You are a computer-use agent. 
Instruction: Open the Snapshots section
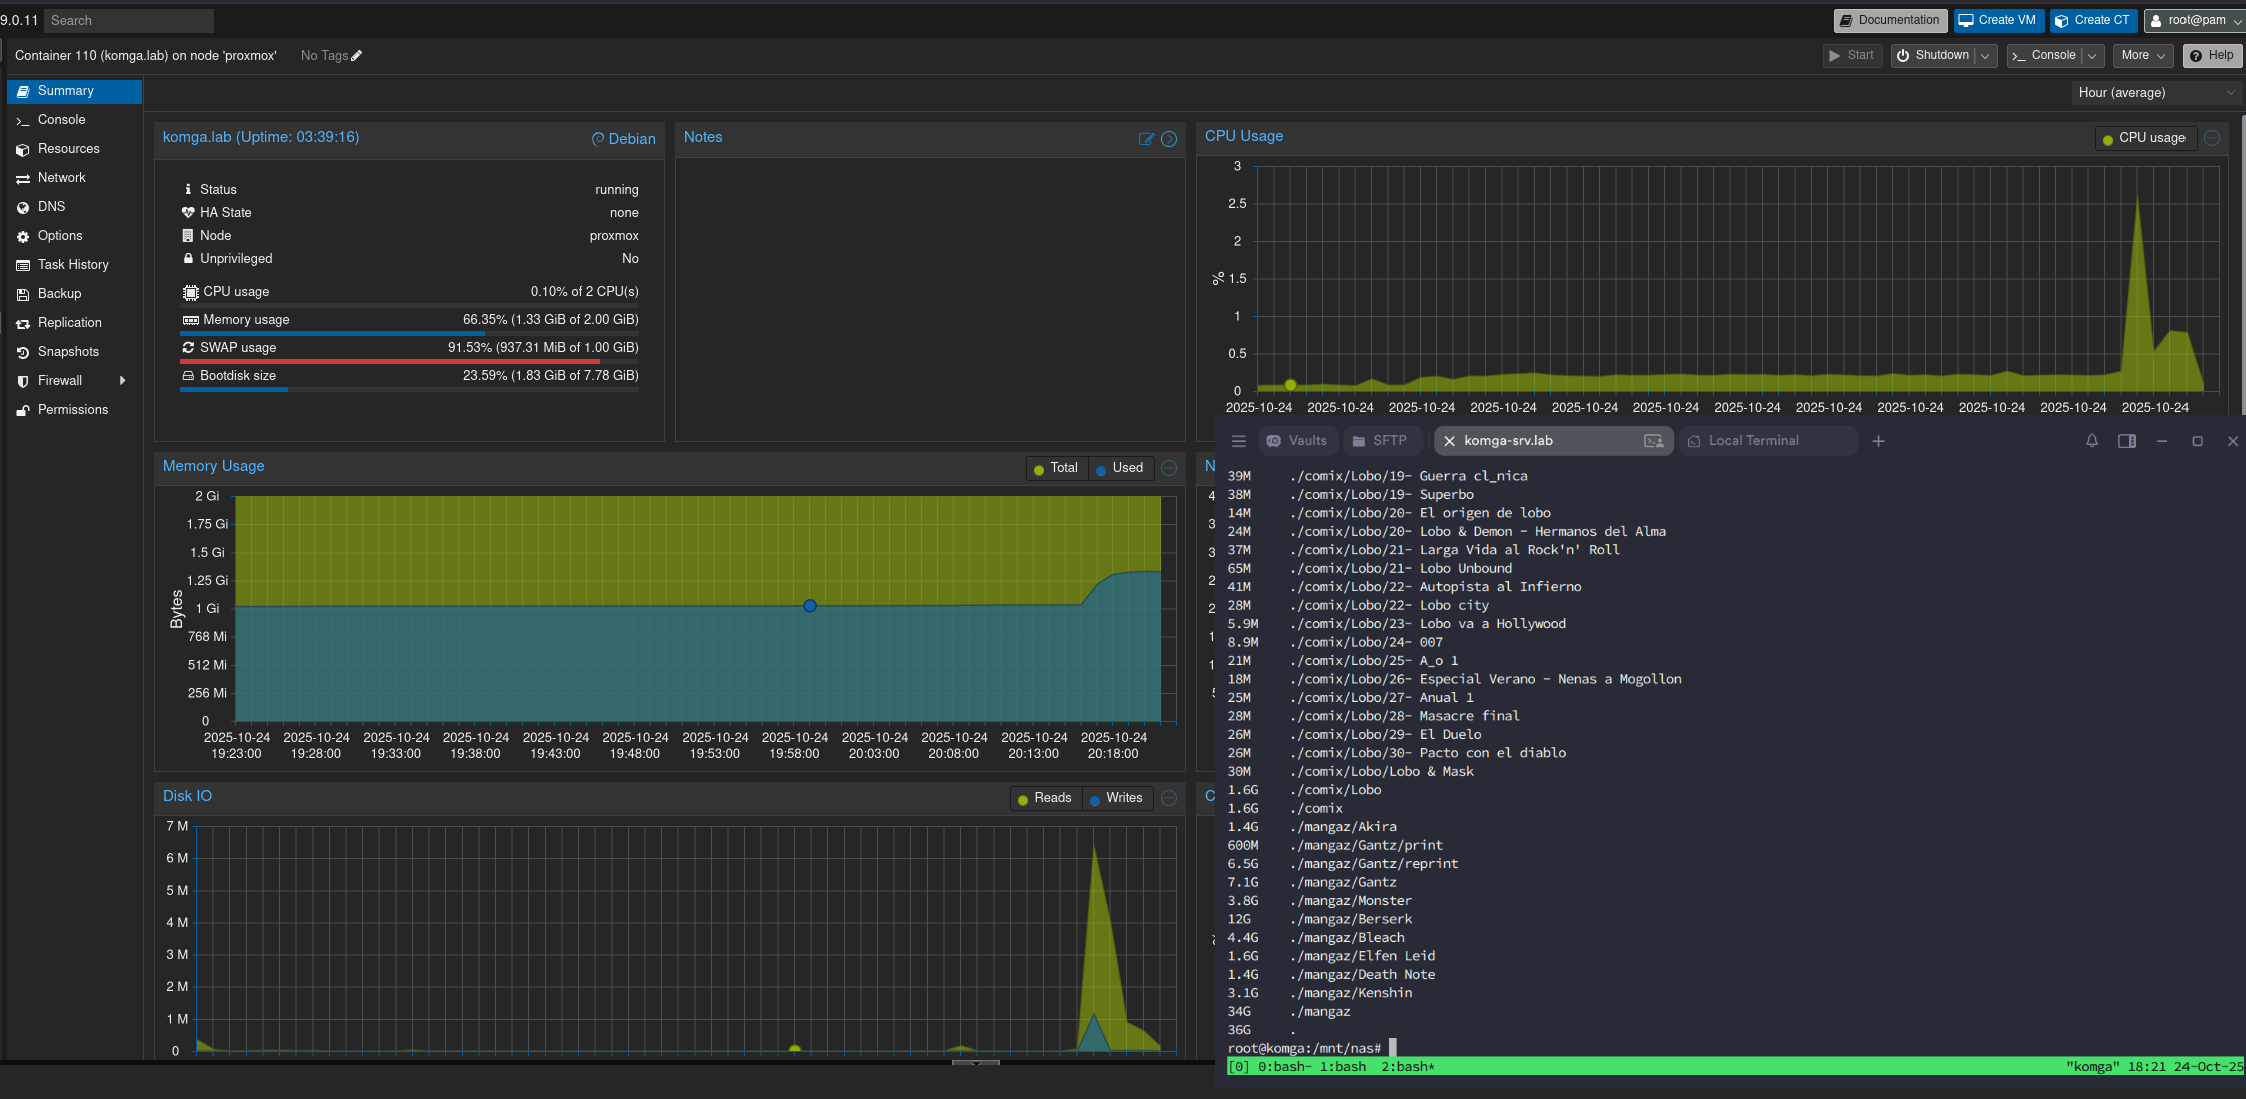pos(68,352)
